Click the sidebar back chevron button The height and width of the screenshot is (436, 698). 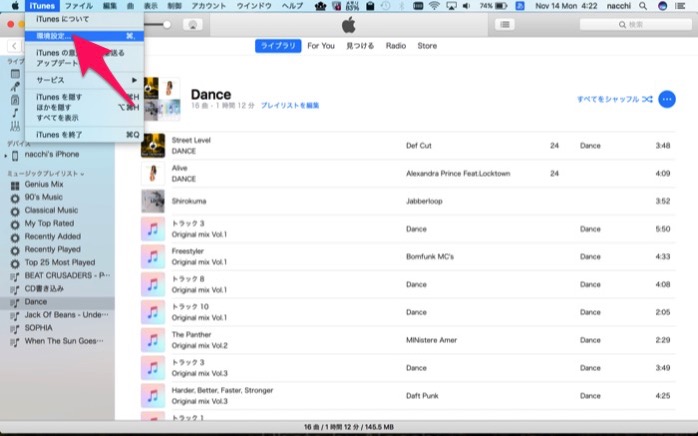click(14, 46)
